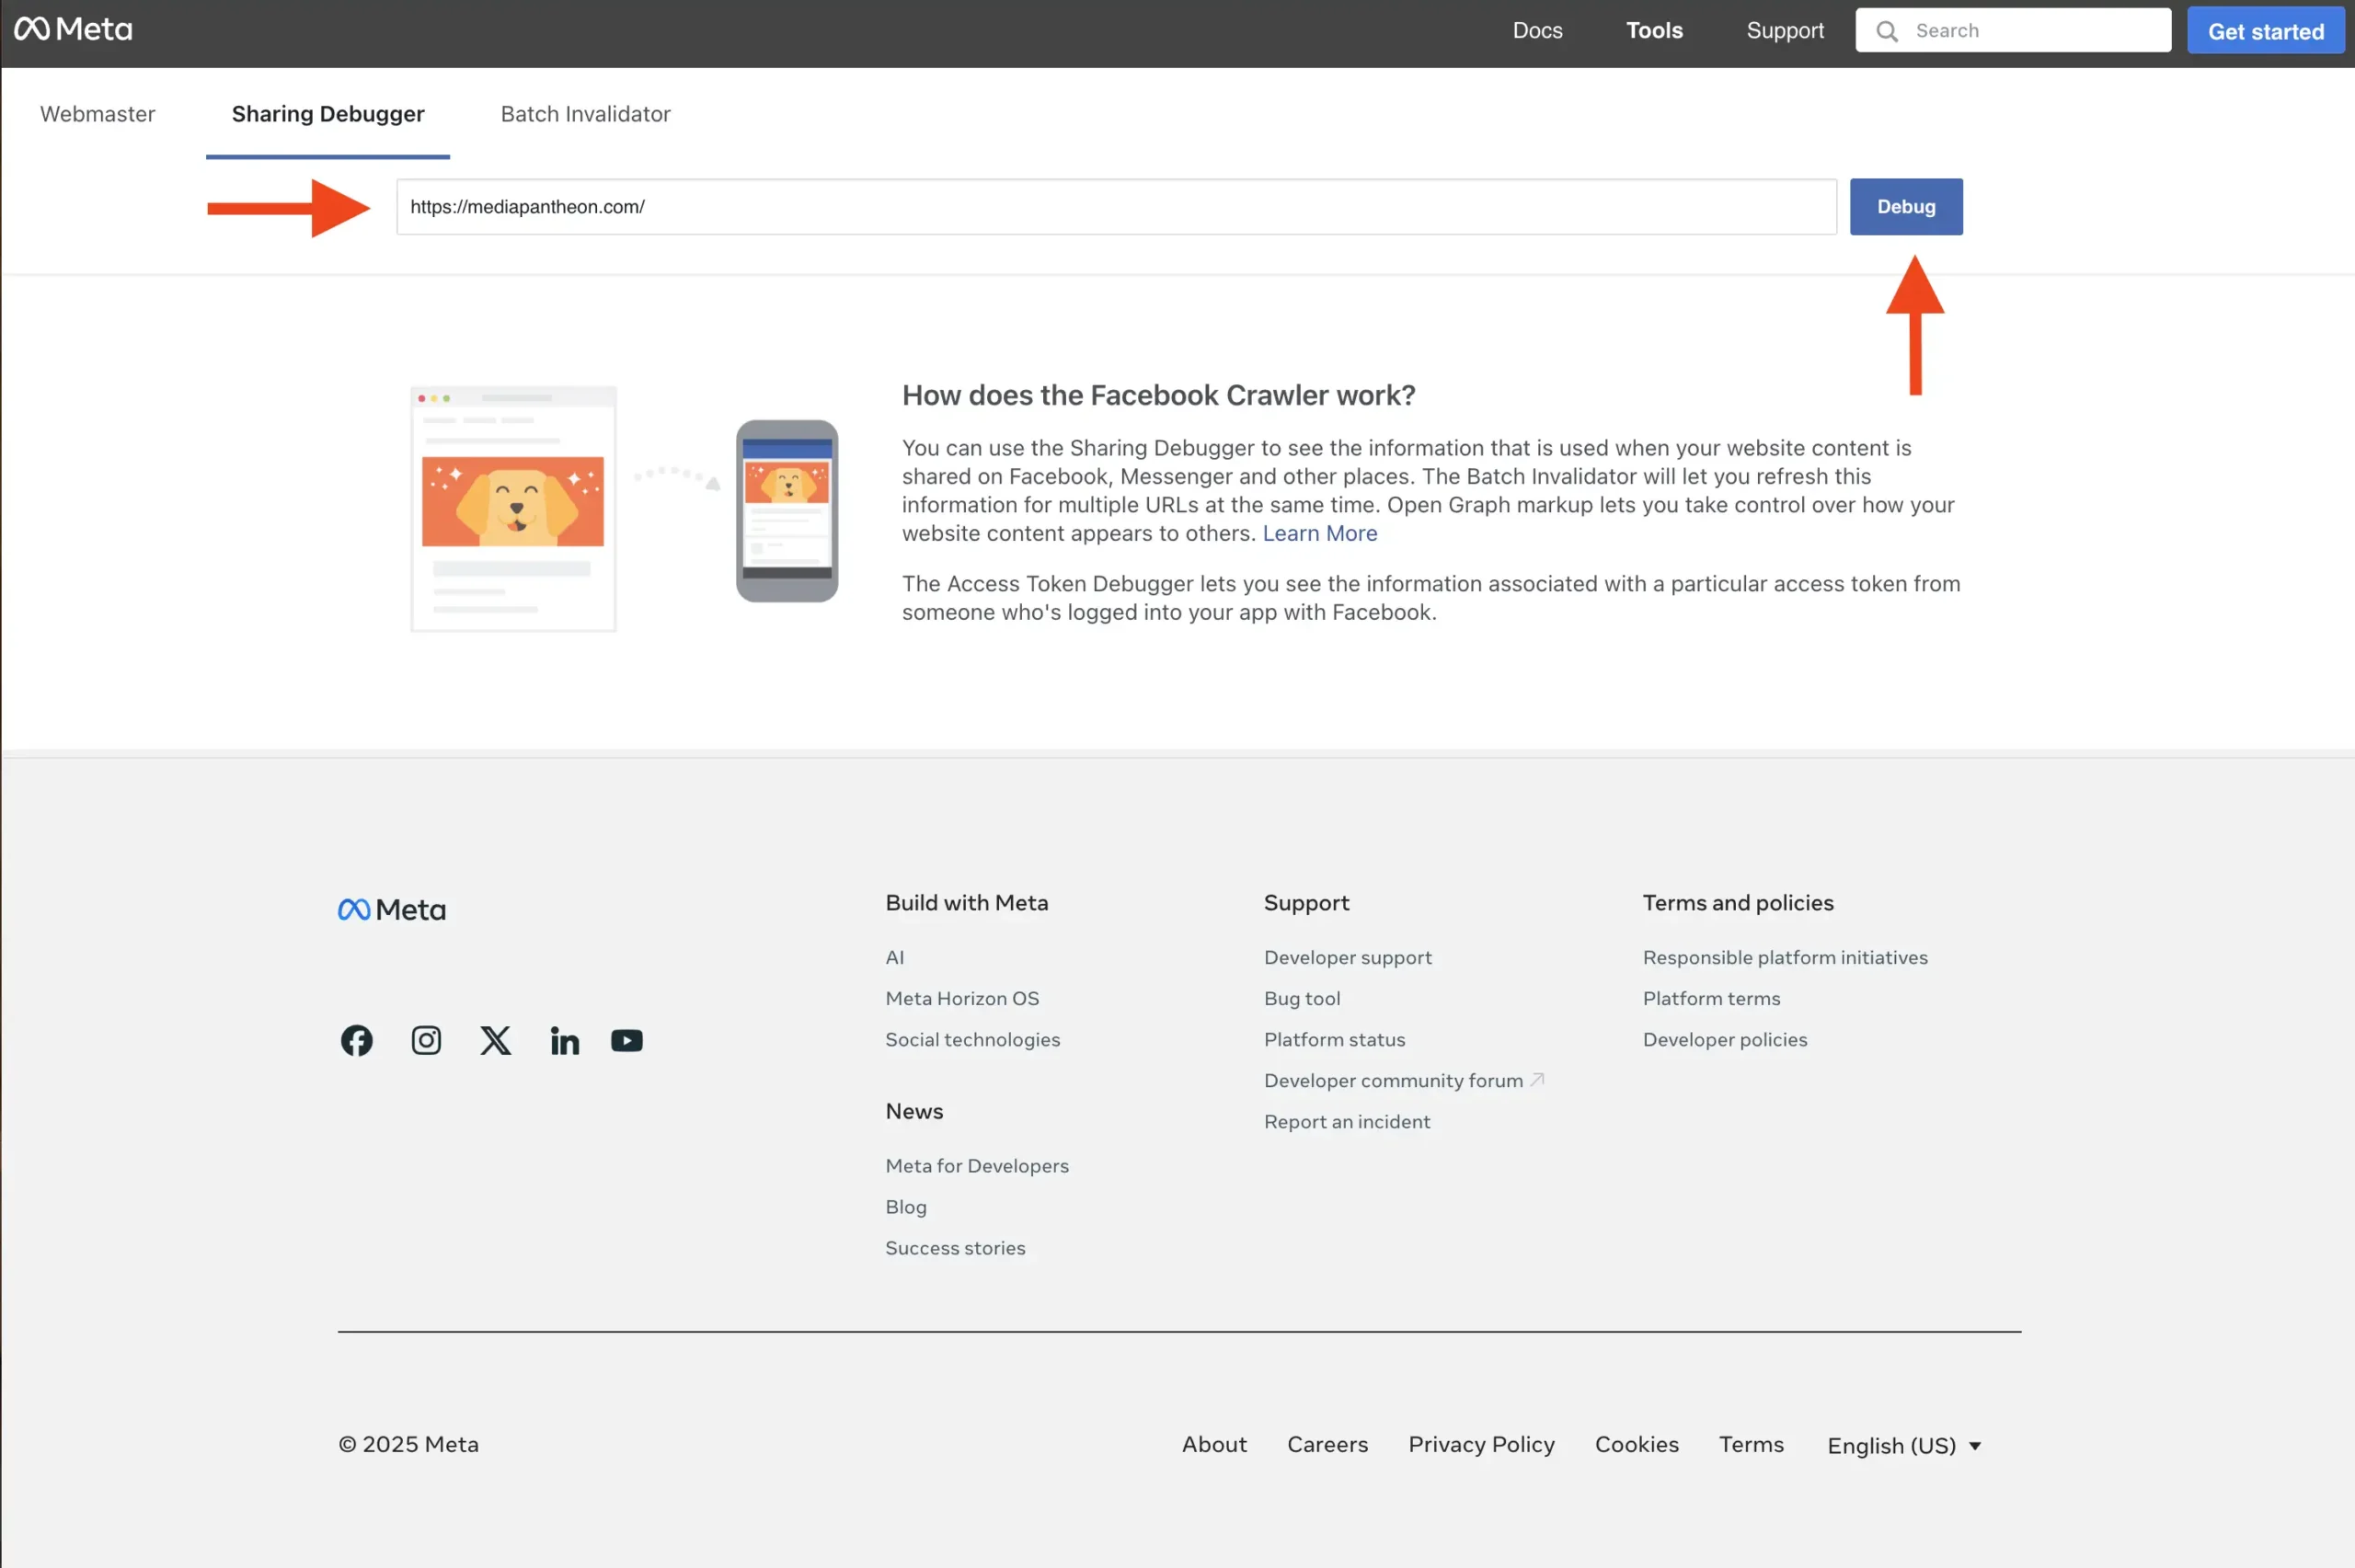Click the About footer link

pos(1214,1444)
